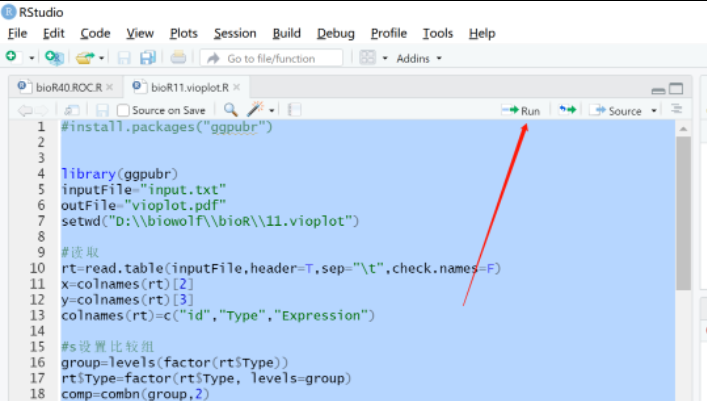Screen dimensions: 707x401
Task: Switch to the bioR40.ROC.R tab
Action: [68, 87]
